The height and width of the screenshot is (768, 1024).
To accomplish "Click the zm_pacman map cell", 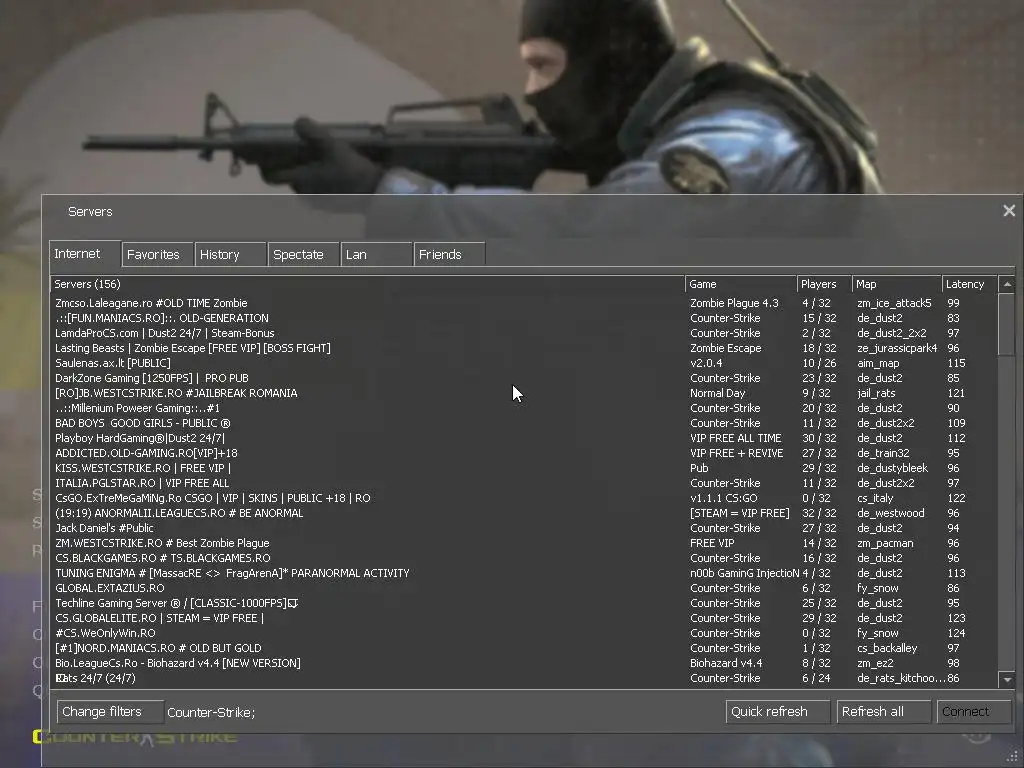I will [x=885, y=543].
